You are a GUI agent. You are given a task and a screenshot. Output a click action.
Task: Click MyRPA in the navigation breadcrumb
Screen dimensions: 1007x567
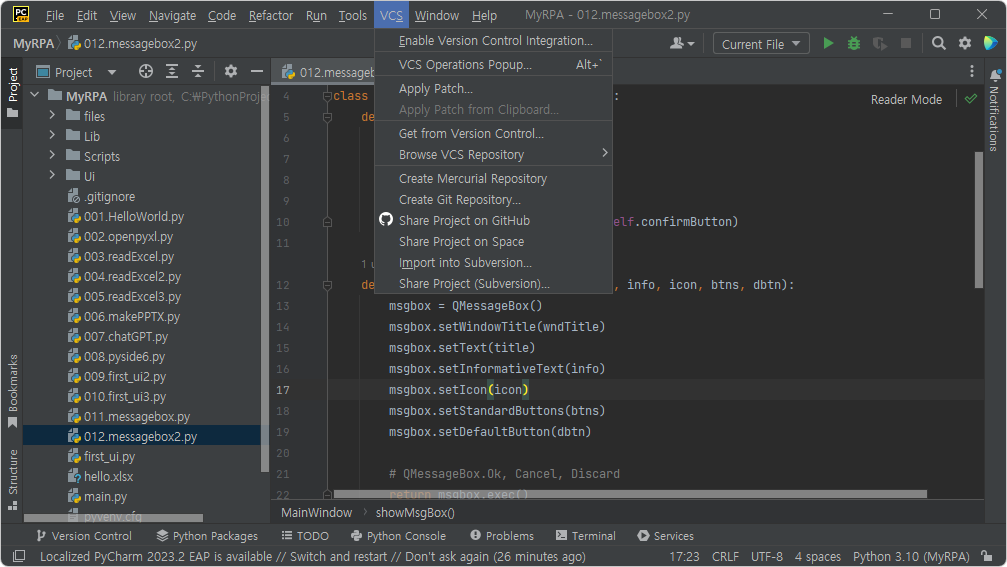click(x=33, y=44)
